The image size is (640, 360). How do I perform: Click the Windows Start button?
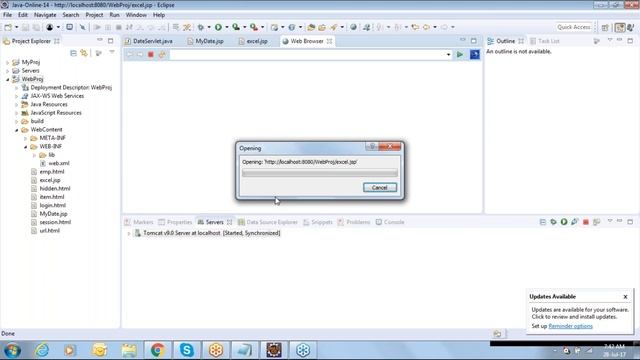tap(12, 350)
